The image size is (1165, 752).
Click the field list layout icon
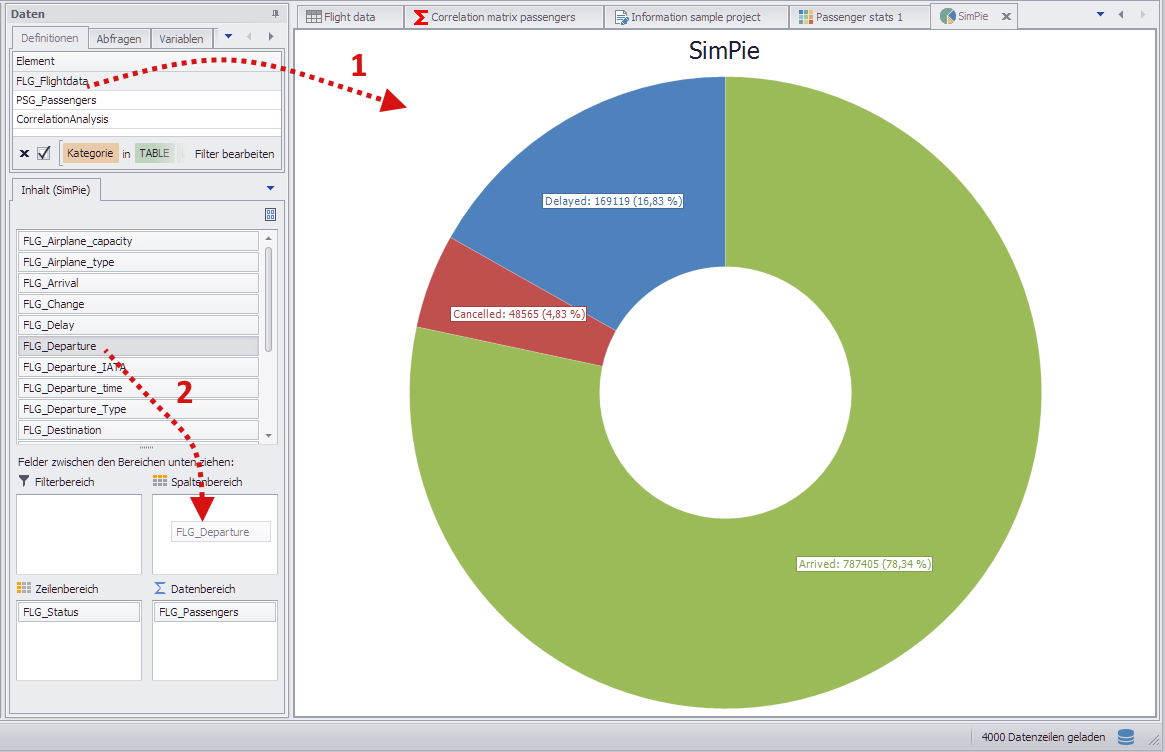coord(270,214)
